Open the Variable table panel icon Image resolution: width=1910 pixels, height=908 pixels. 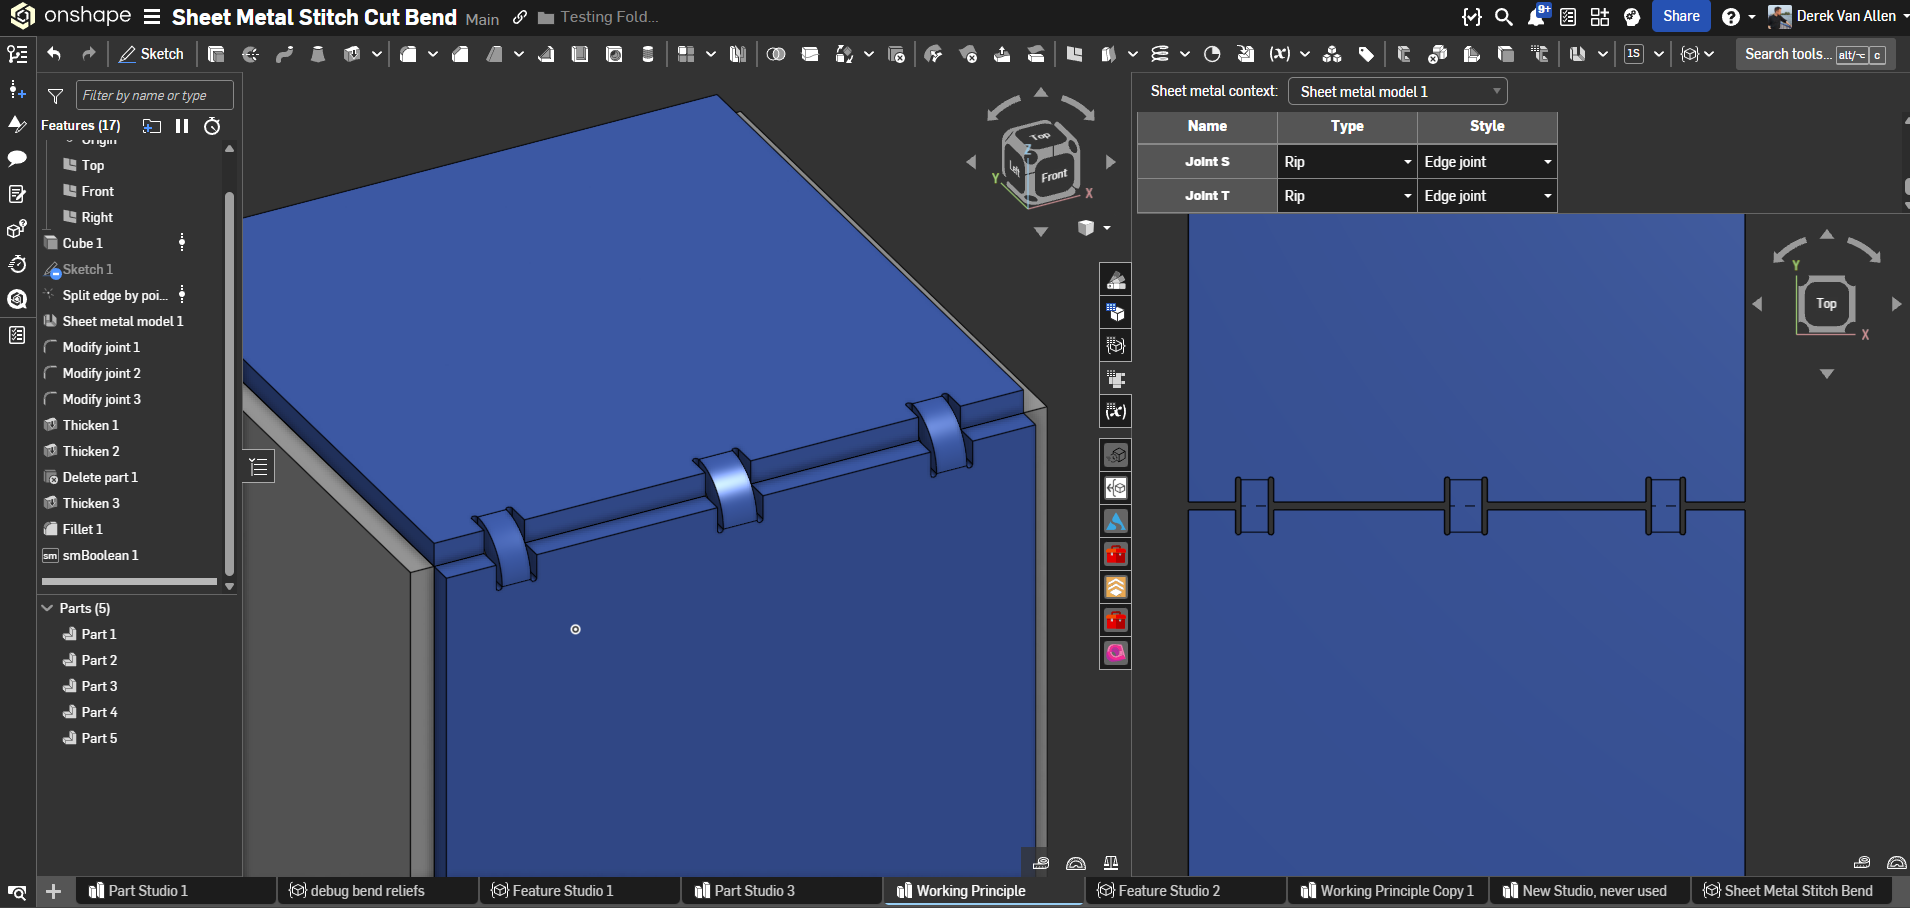coord(1116,411)
